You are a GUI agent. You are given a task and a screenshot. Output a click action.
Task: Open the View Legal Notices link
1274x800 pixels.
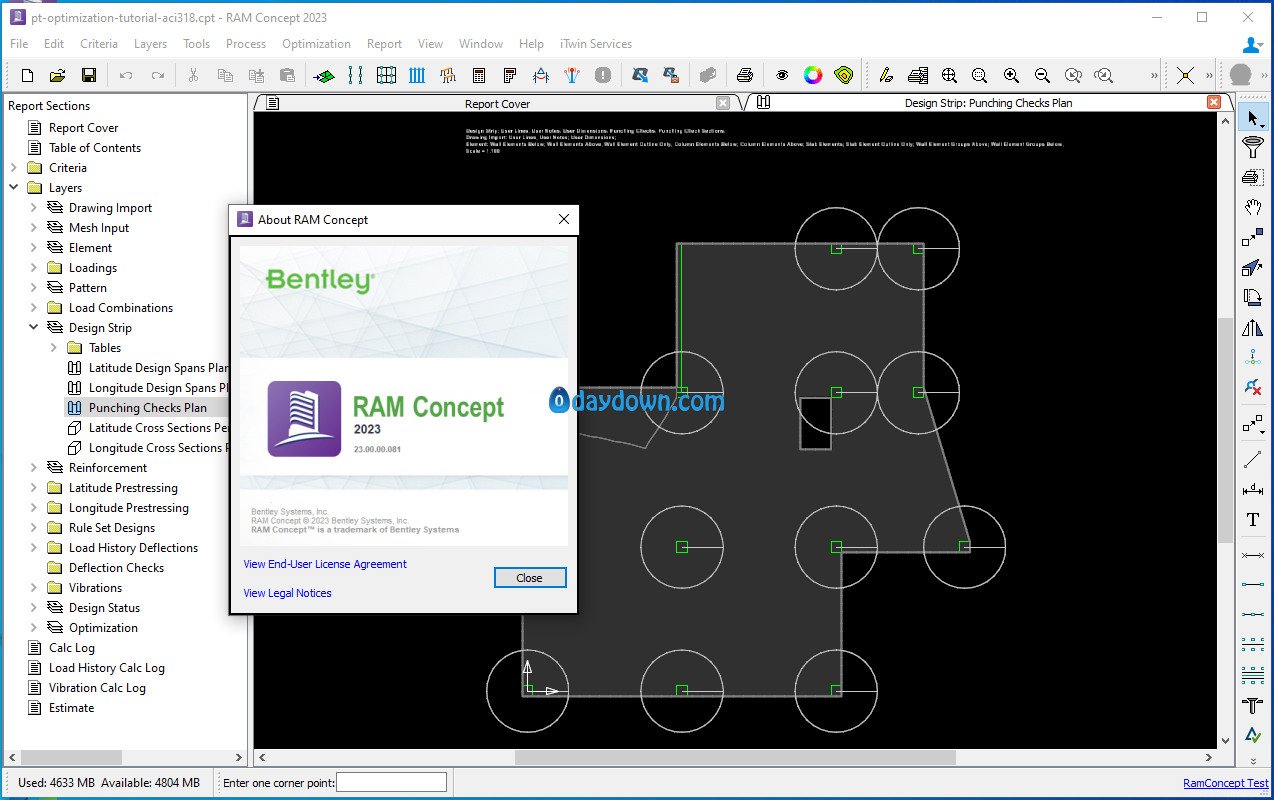(x=287, y=593)
